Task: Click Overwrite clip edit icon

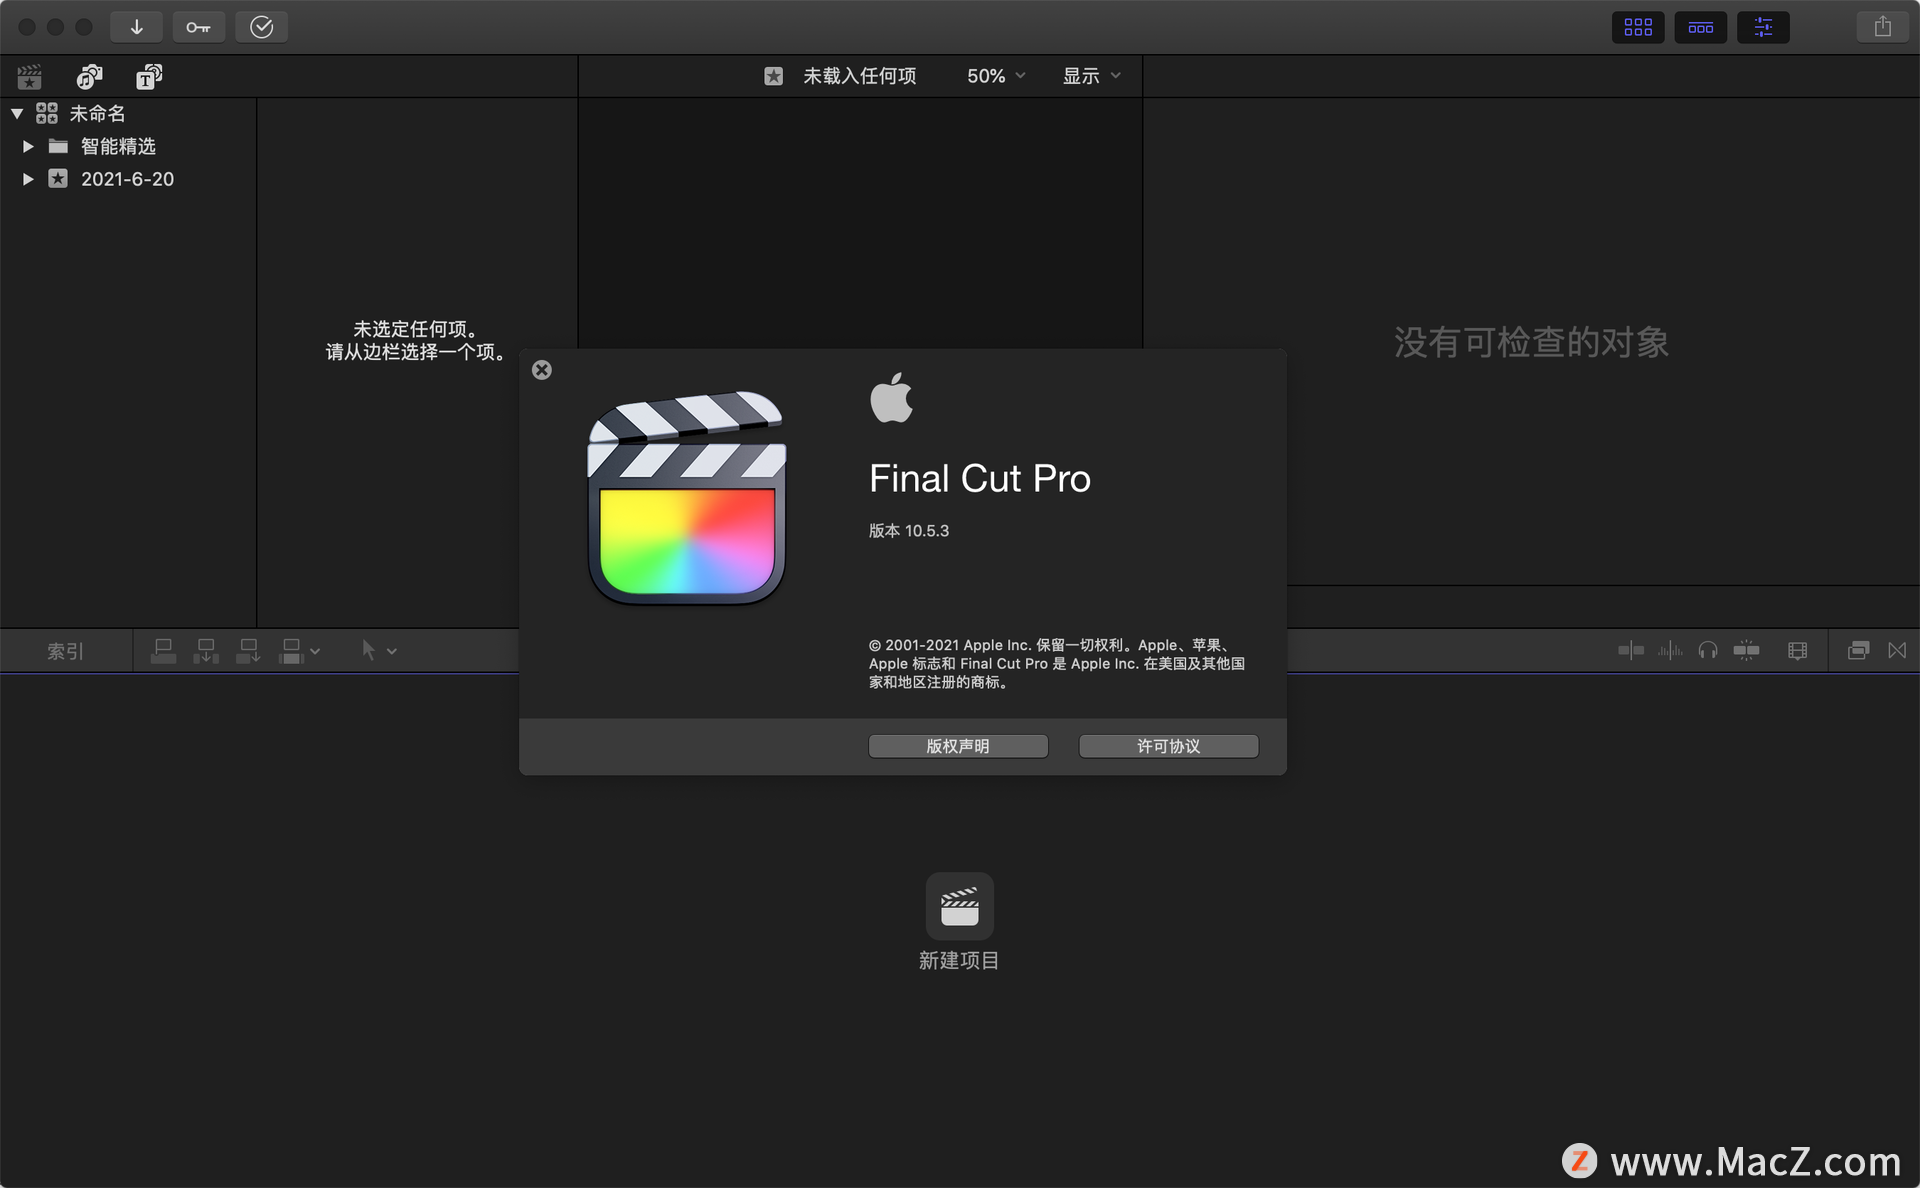Action: click(x=291, y=651)
